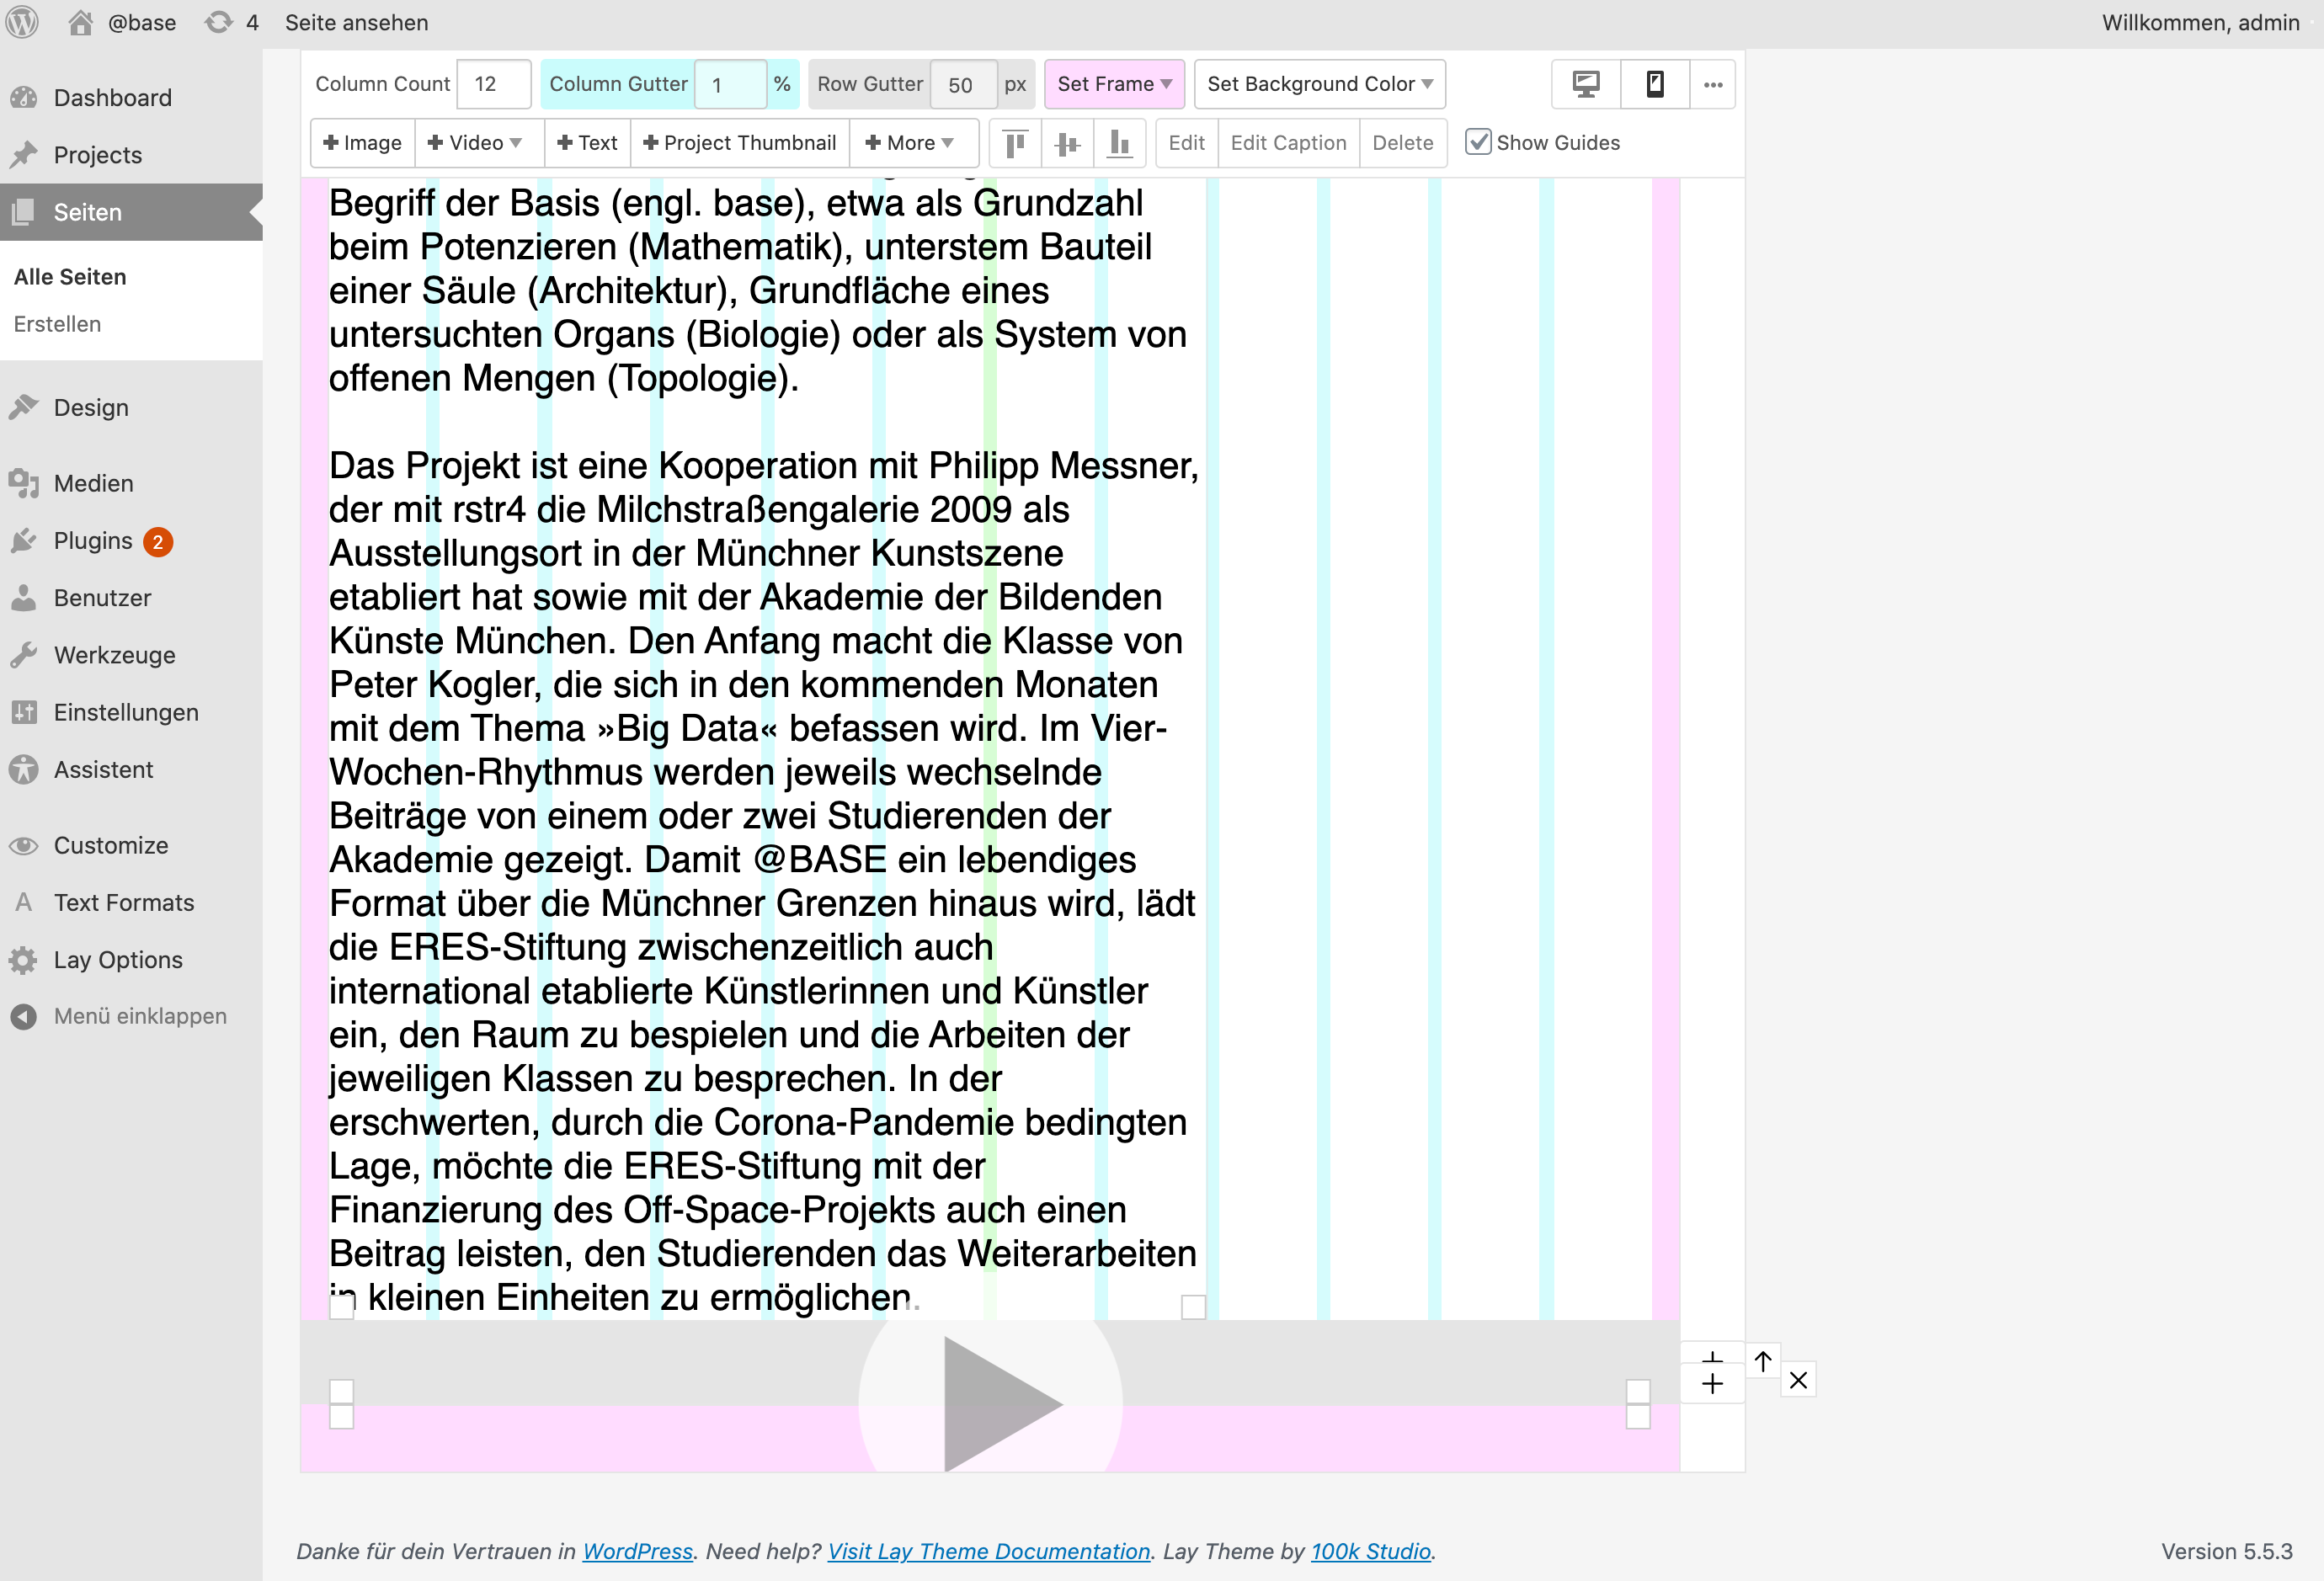Visit Lay Theme Documentation link
This screenshot has width=2324, height=1581.
(x=988, y=1551)
